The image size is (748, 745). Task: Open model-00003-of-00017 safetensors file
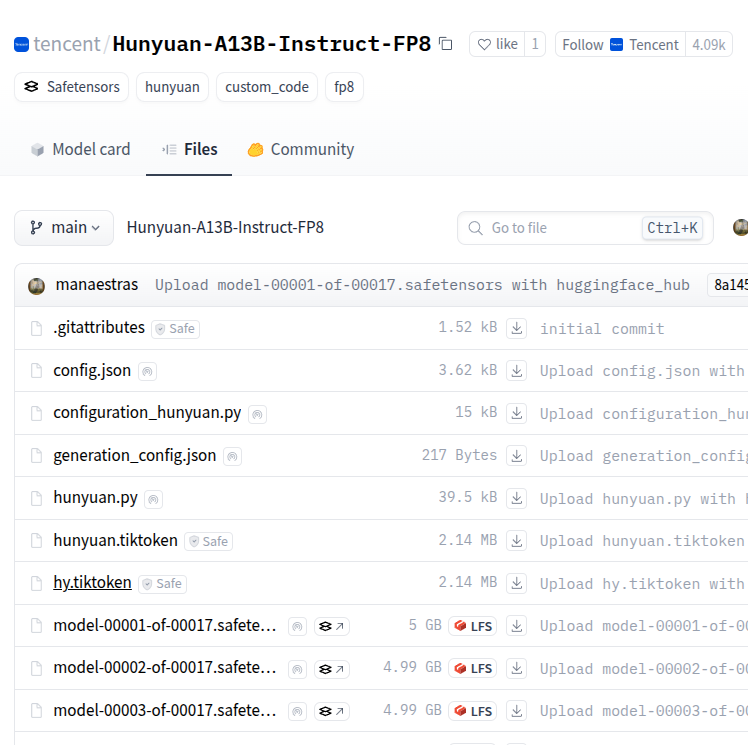pyautogui.click(x=165, y=710)
